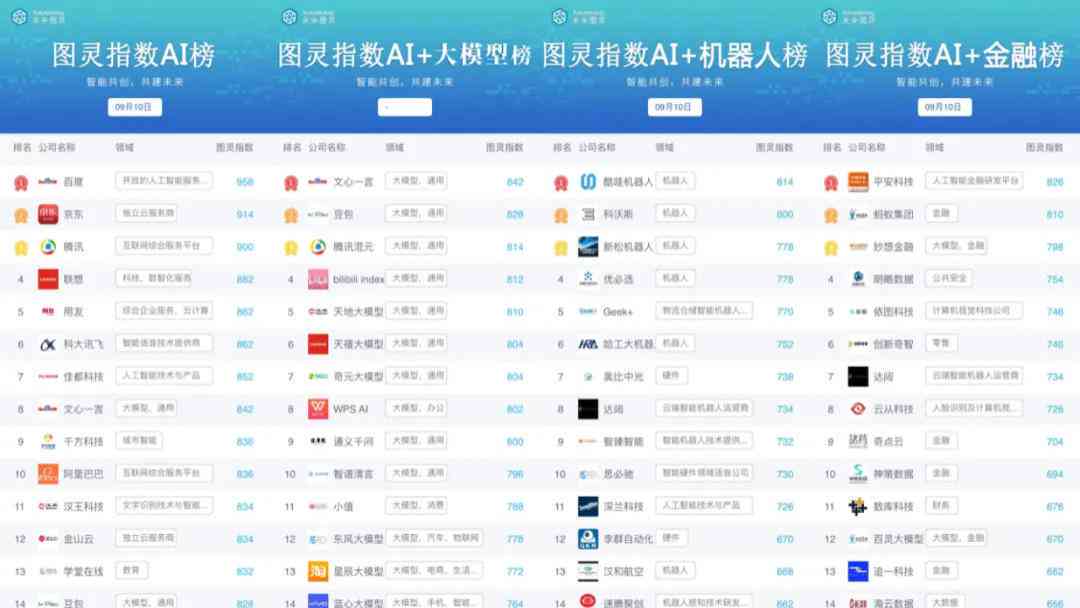Viewport: 1080px width, 608px height.
Task: Select company name 佳都科技
Action: (x=83, y=377)
